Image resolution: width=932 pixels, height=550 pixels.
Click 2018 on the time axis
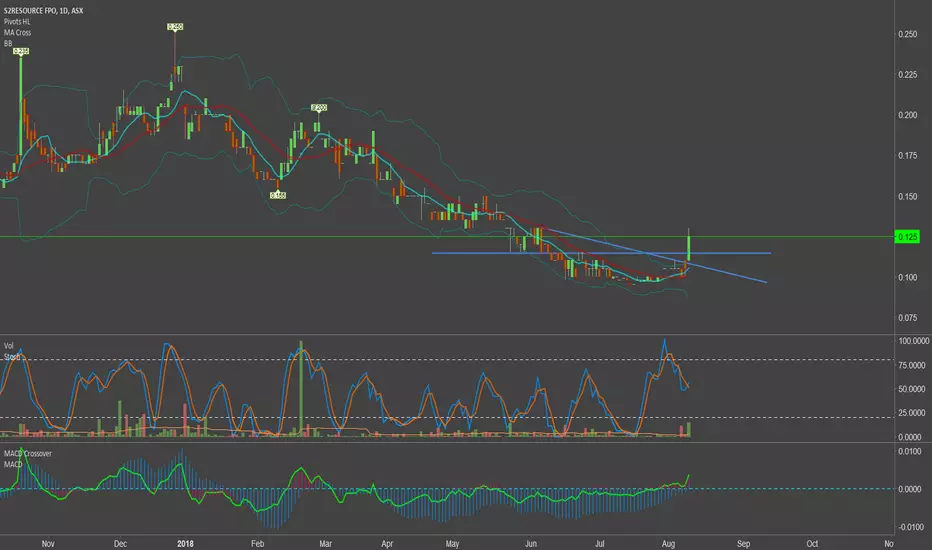click(185, 543)
